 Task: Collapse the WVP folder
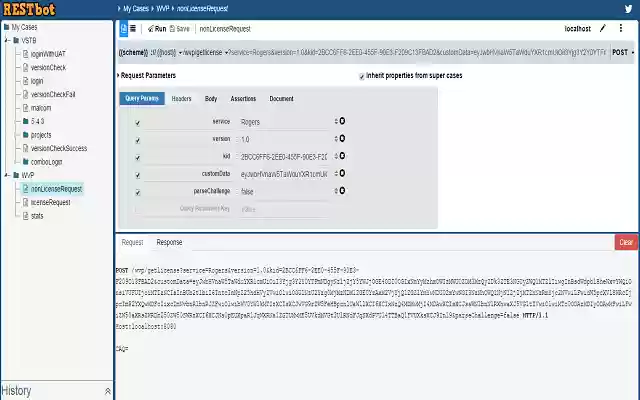(7, 175)
